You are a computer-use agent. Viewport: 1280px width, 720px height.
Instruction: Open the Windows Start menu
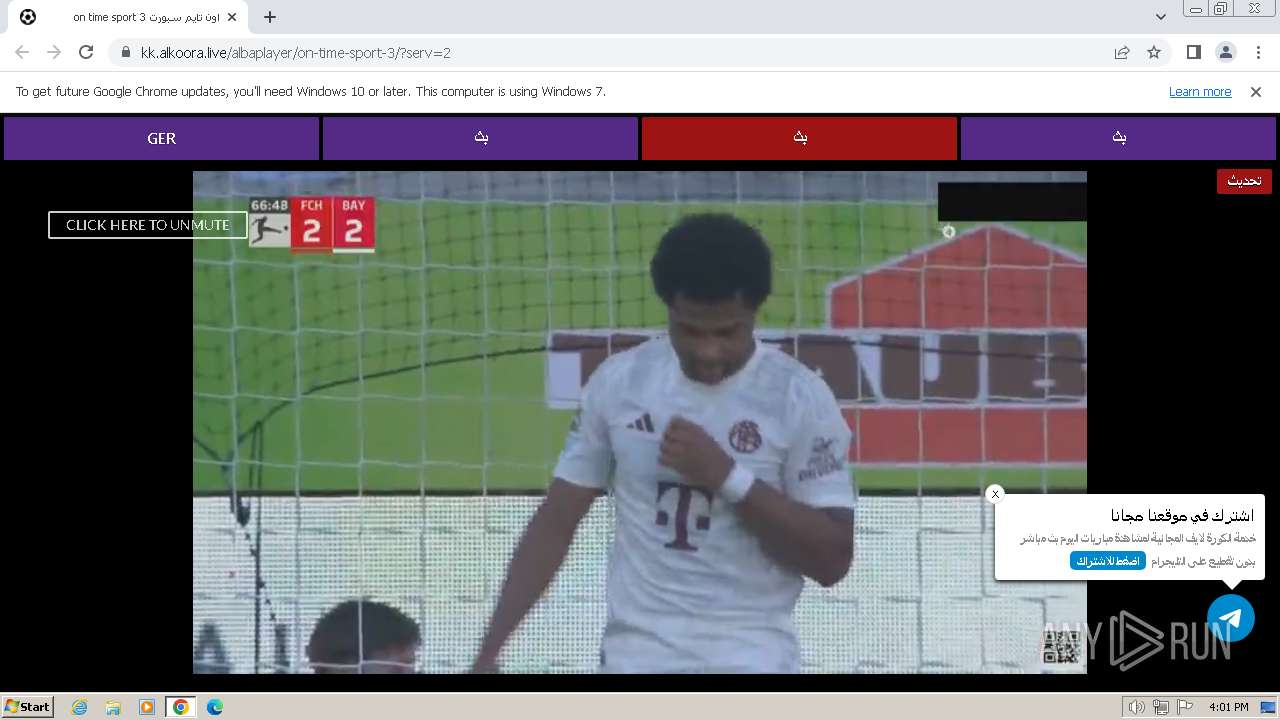[x=28, y=707]
